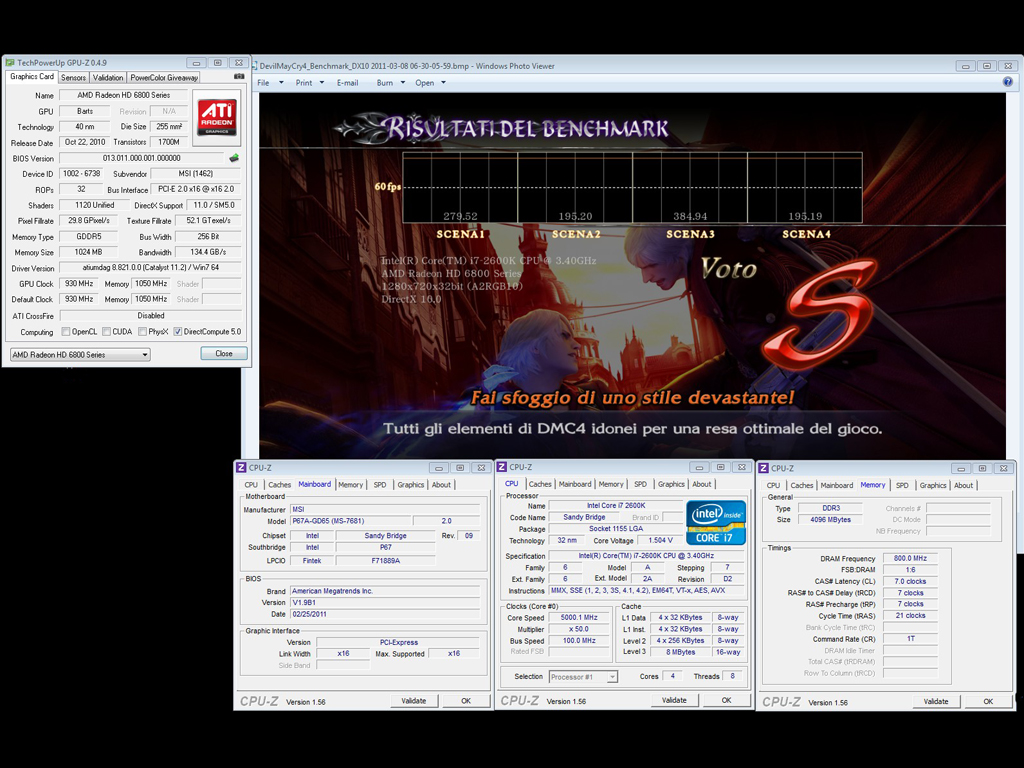
Task: Click the SCENA1 result 279.52 in the benchmark
Action: 460,216
